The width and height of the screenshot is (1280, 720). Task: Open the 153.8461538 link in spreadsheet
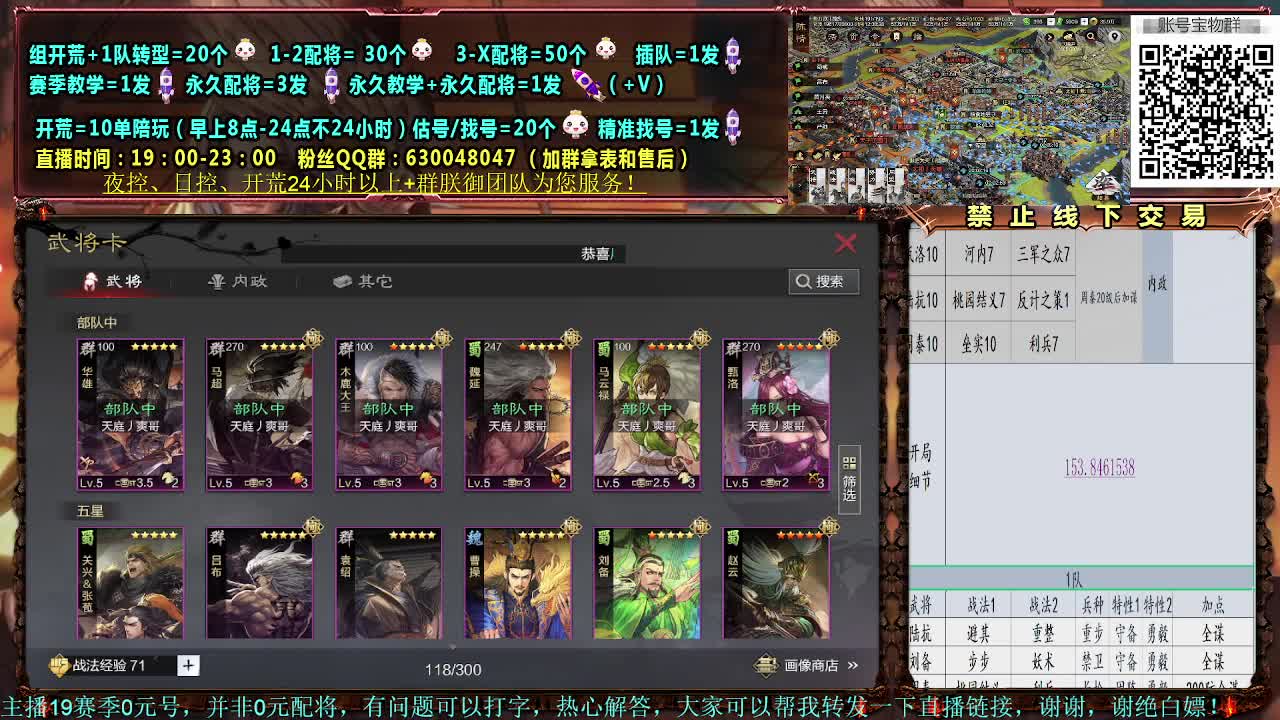click(1099, 467)
